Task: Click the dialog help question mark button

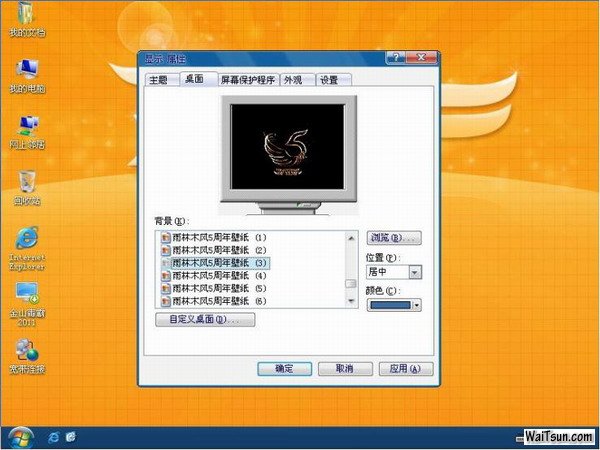Action: (399, 59)
